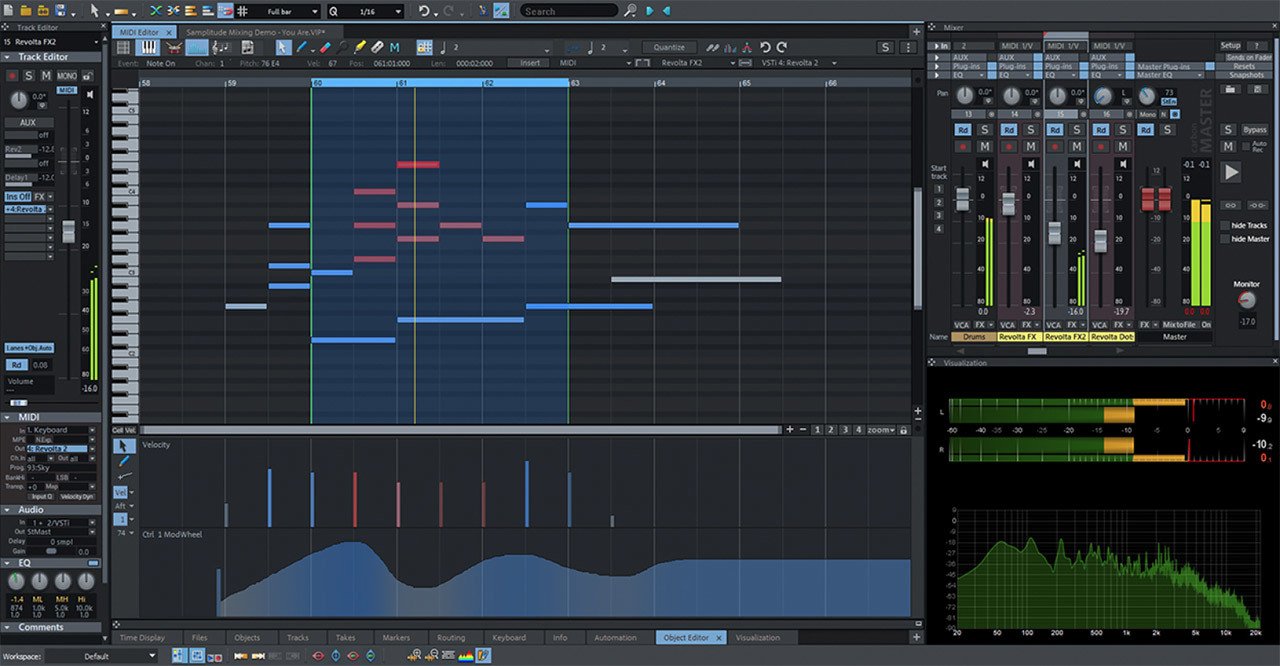
Task: Click the Monitor volume knob
Action: (1246, 299)
